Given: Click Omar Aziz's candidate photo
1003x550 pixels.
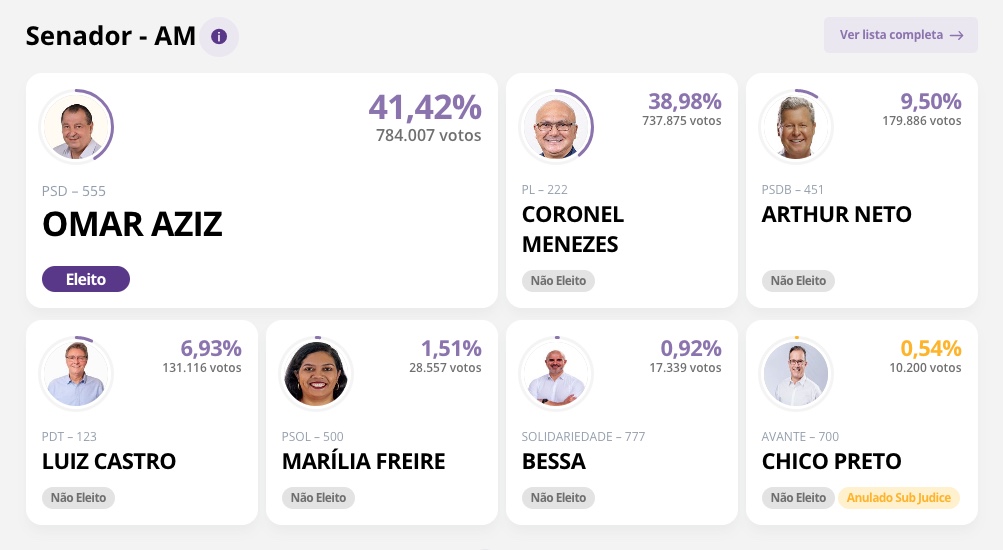Looking at the screenshot, I should click(76, 126).
